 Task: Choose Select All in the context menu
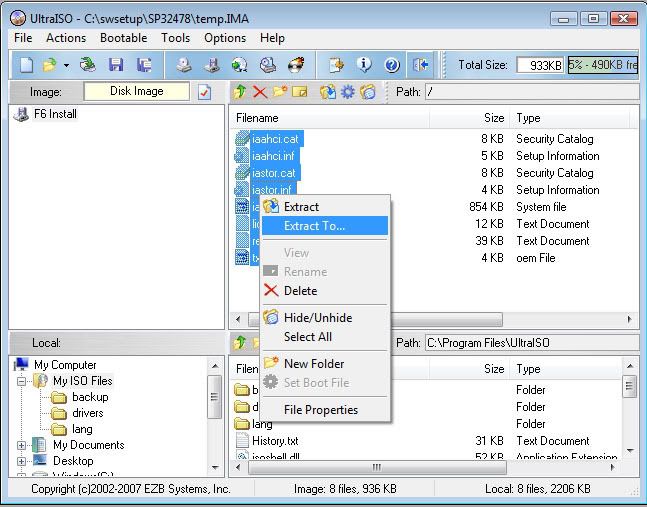(325, 337)
